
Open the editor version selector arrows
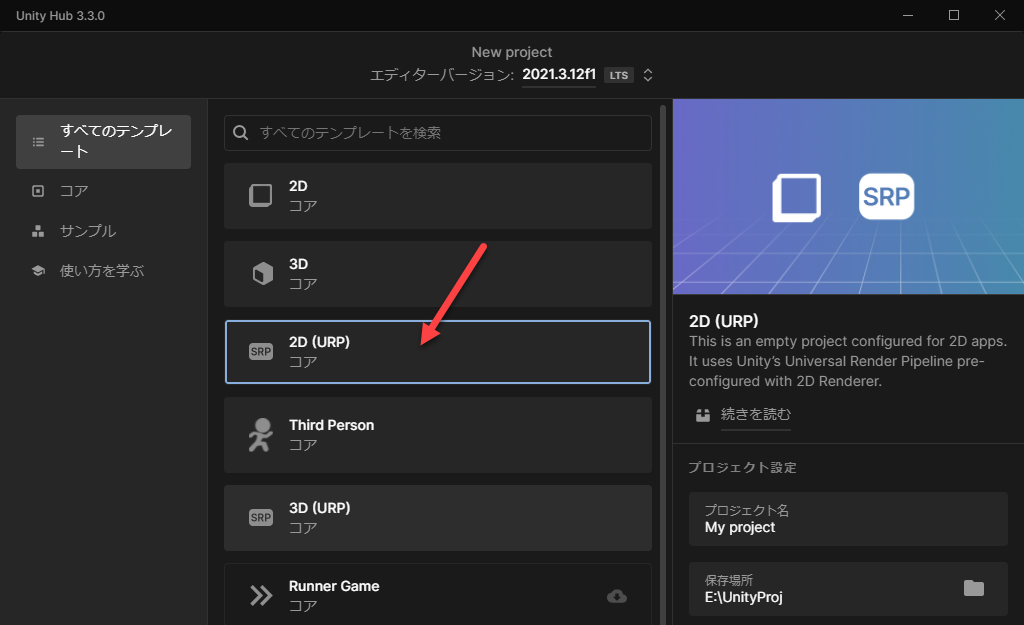[x=647, y=75]
